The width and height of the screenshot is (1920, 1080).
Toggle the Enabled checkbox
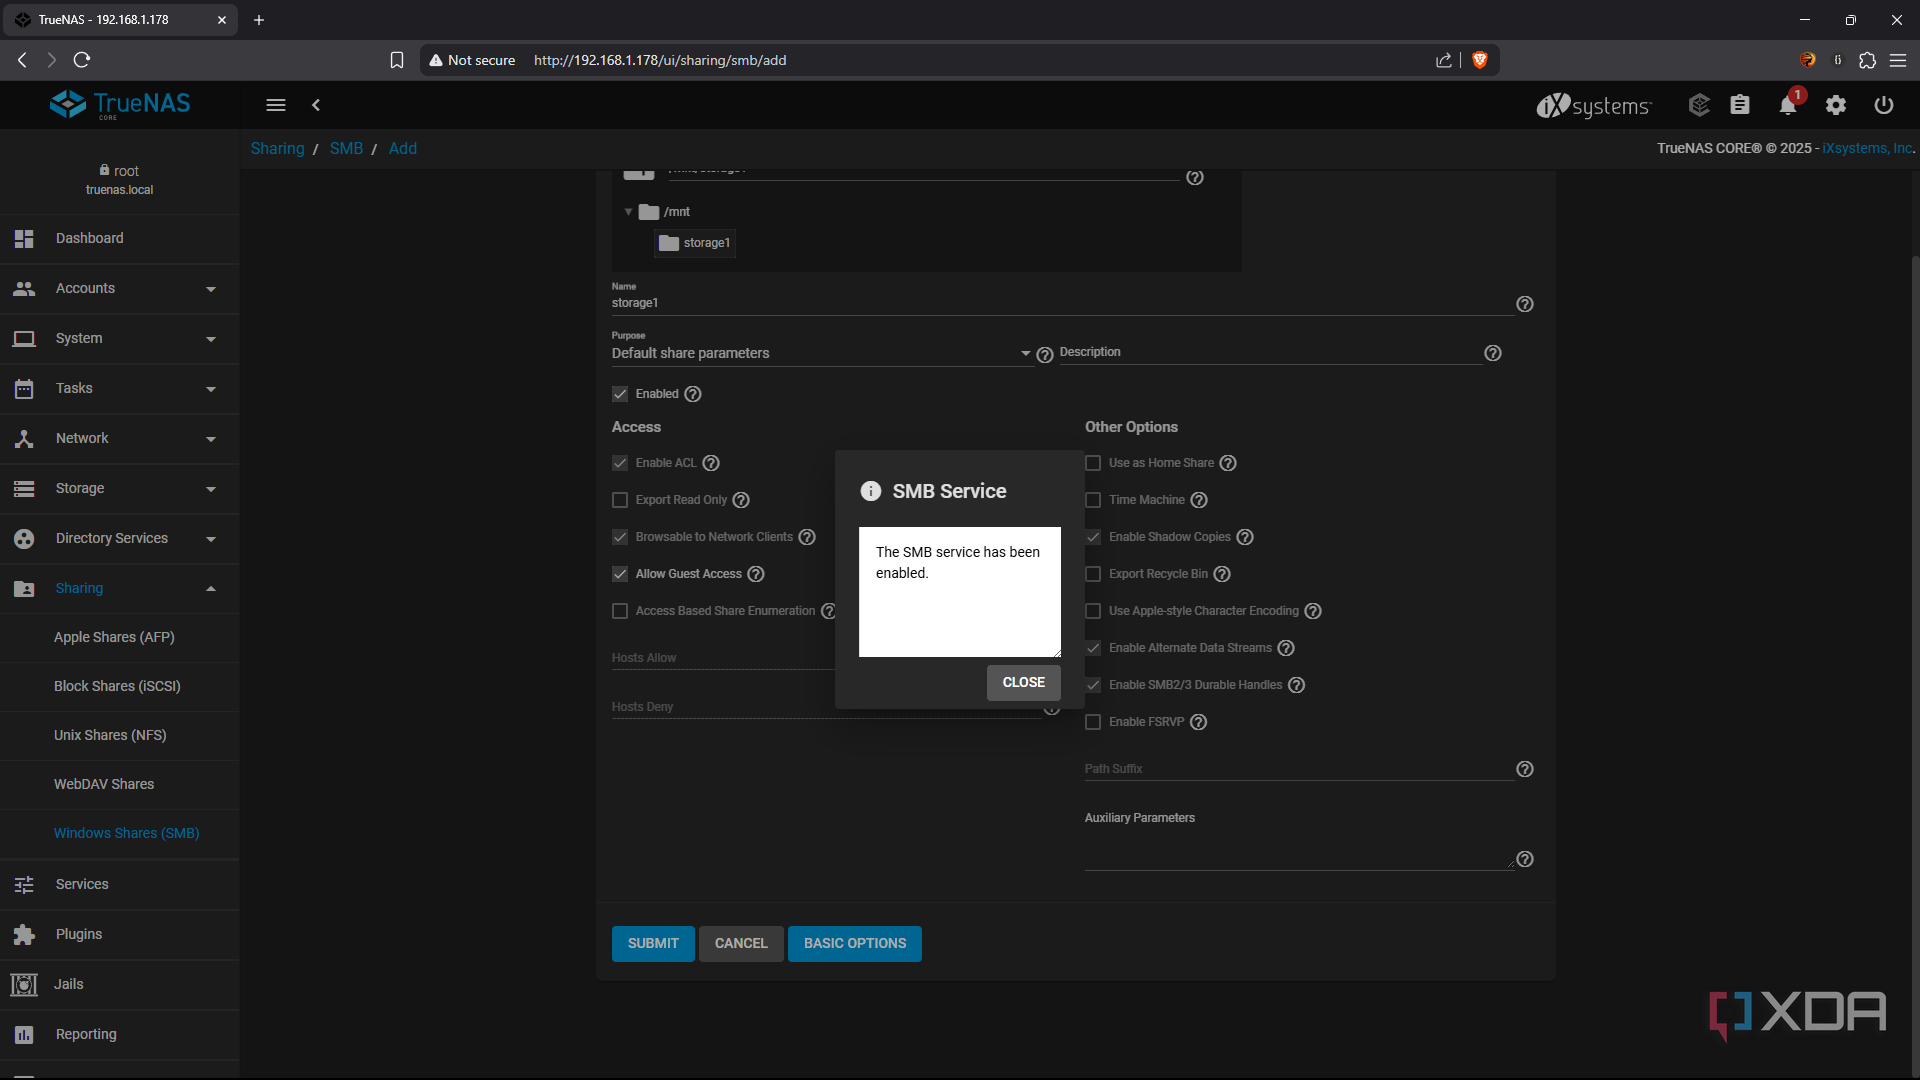(620, 394)
